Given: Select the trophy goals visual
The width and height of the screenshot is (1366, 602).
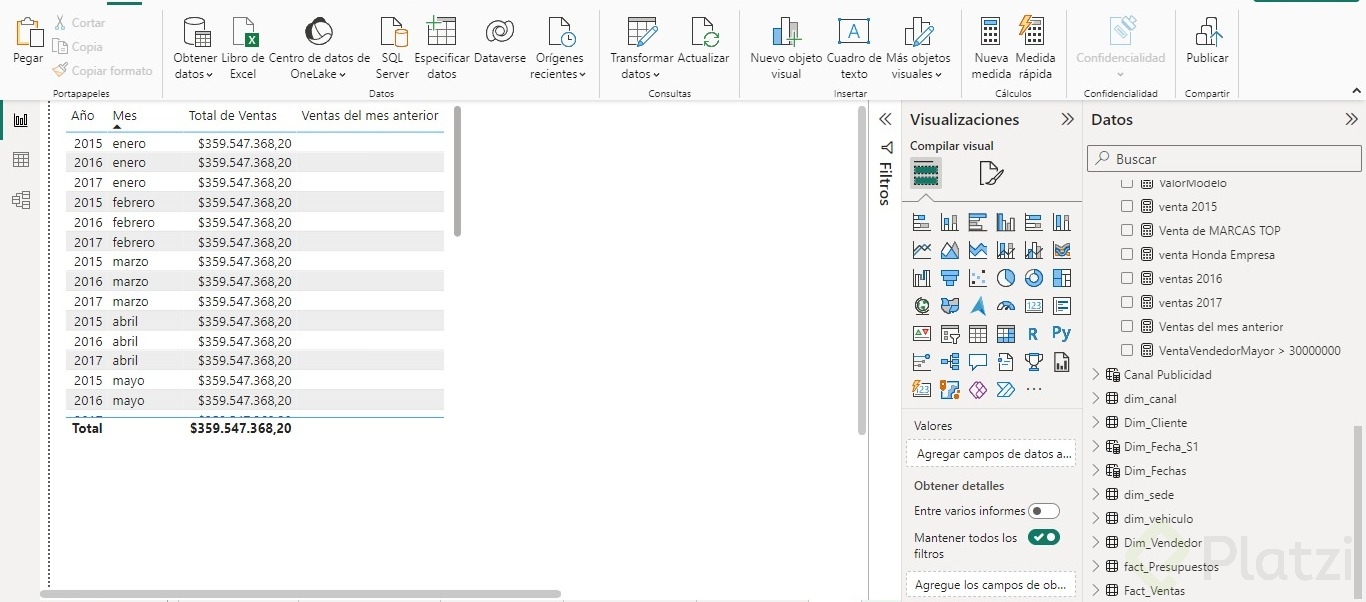Looking at the screenshot, I should [1034, 362].
